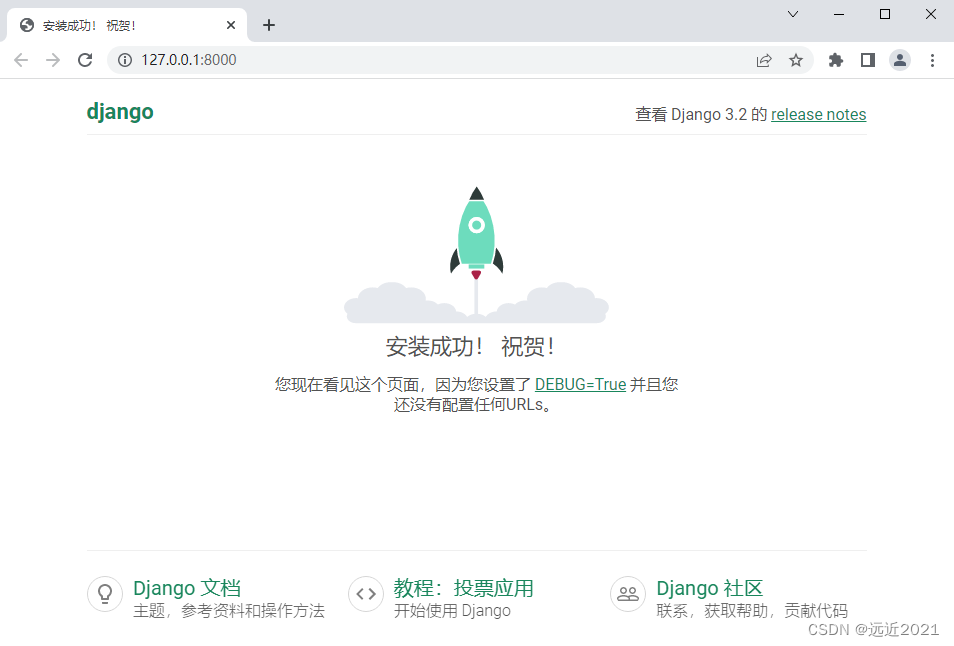
Task: Open the browser three-dot menu
Action: [932, 60]
